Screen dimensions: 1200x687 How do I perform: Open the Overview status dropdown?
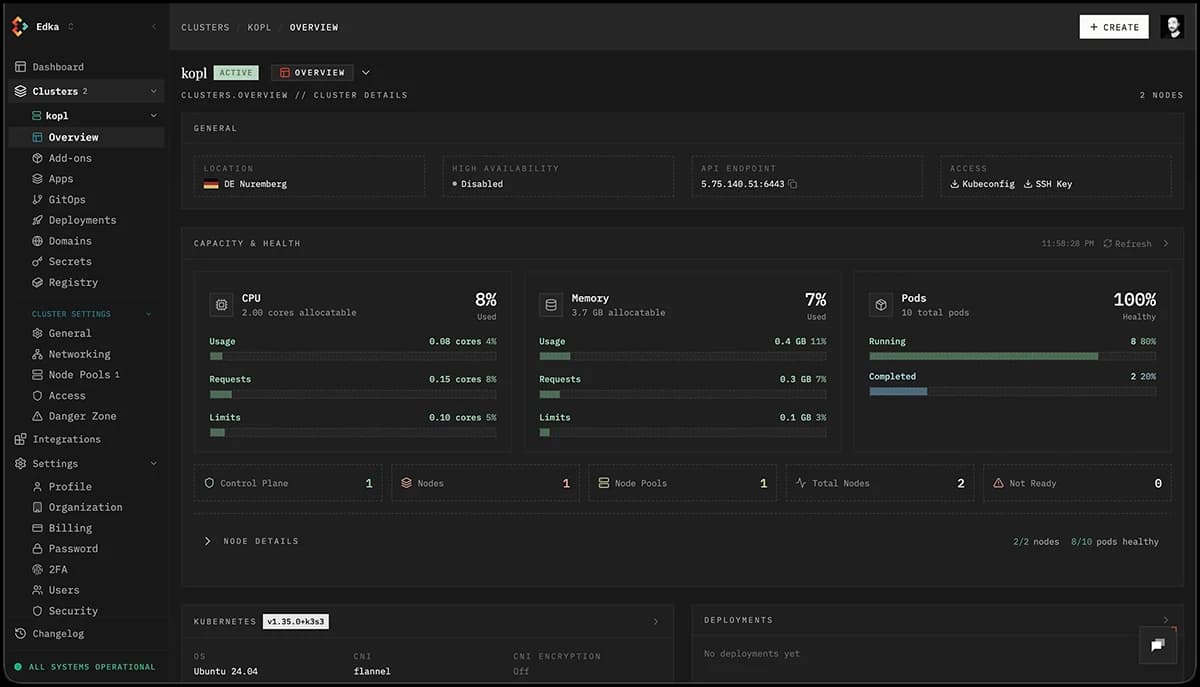[365, 72]
